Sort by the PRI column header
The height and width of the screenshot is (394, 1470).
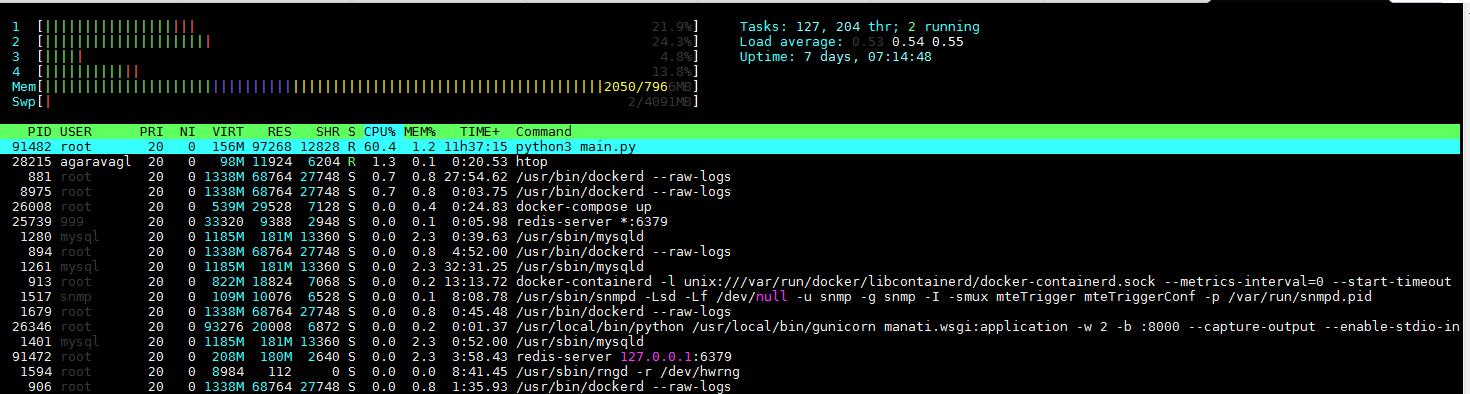[152, 132]
